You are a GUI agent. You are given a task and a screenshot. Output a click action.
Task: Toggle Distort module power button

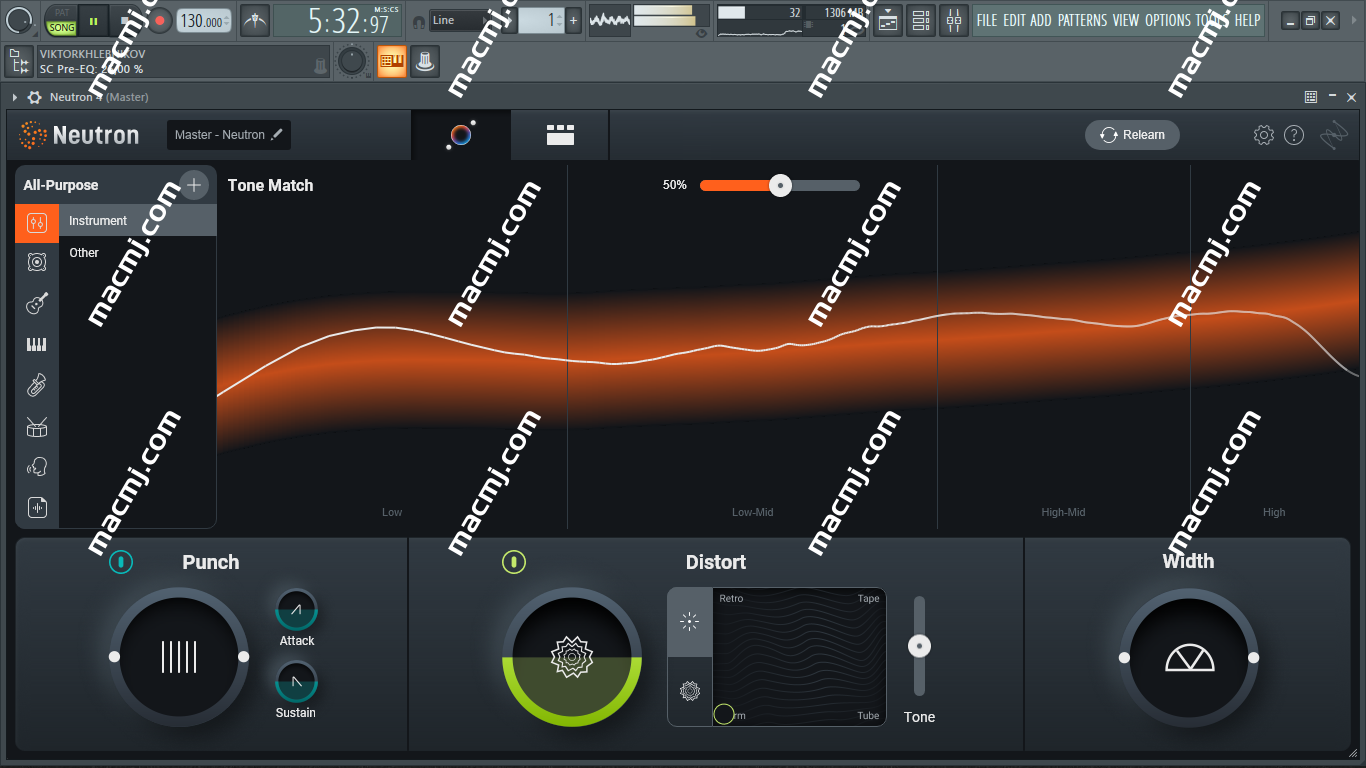coord(513,562)
